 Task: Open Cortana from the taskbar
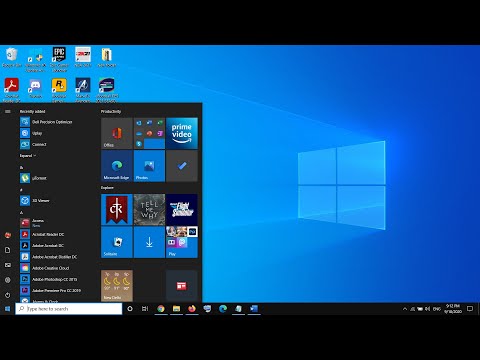130,309
